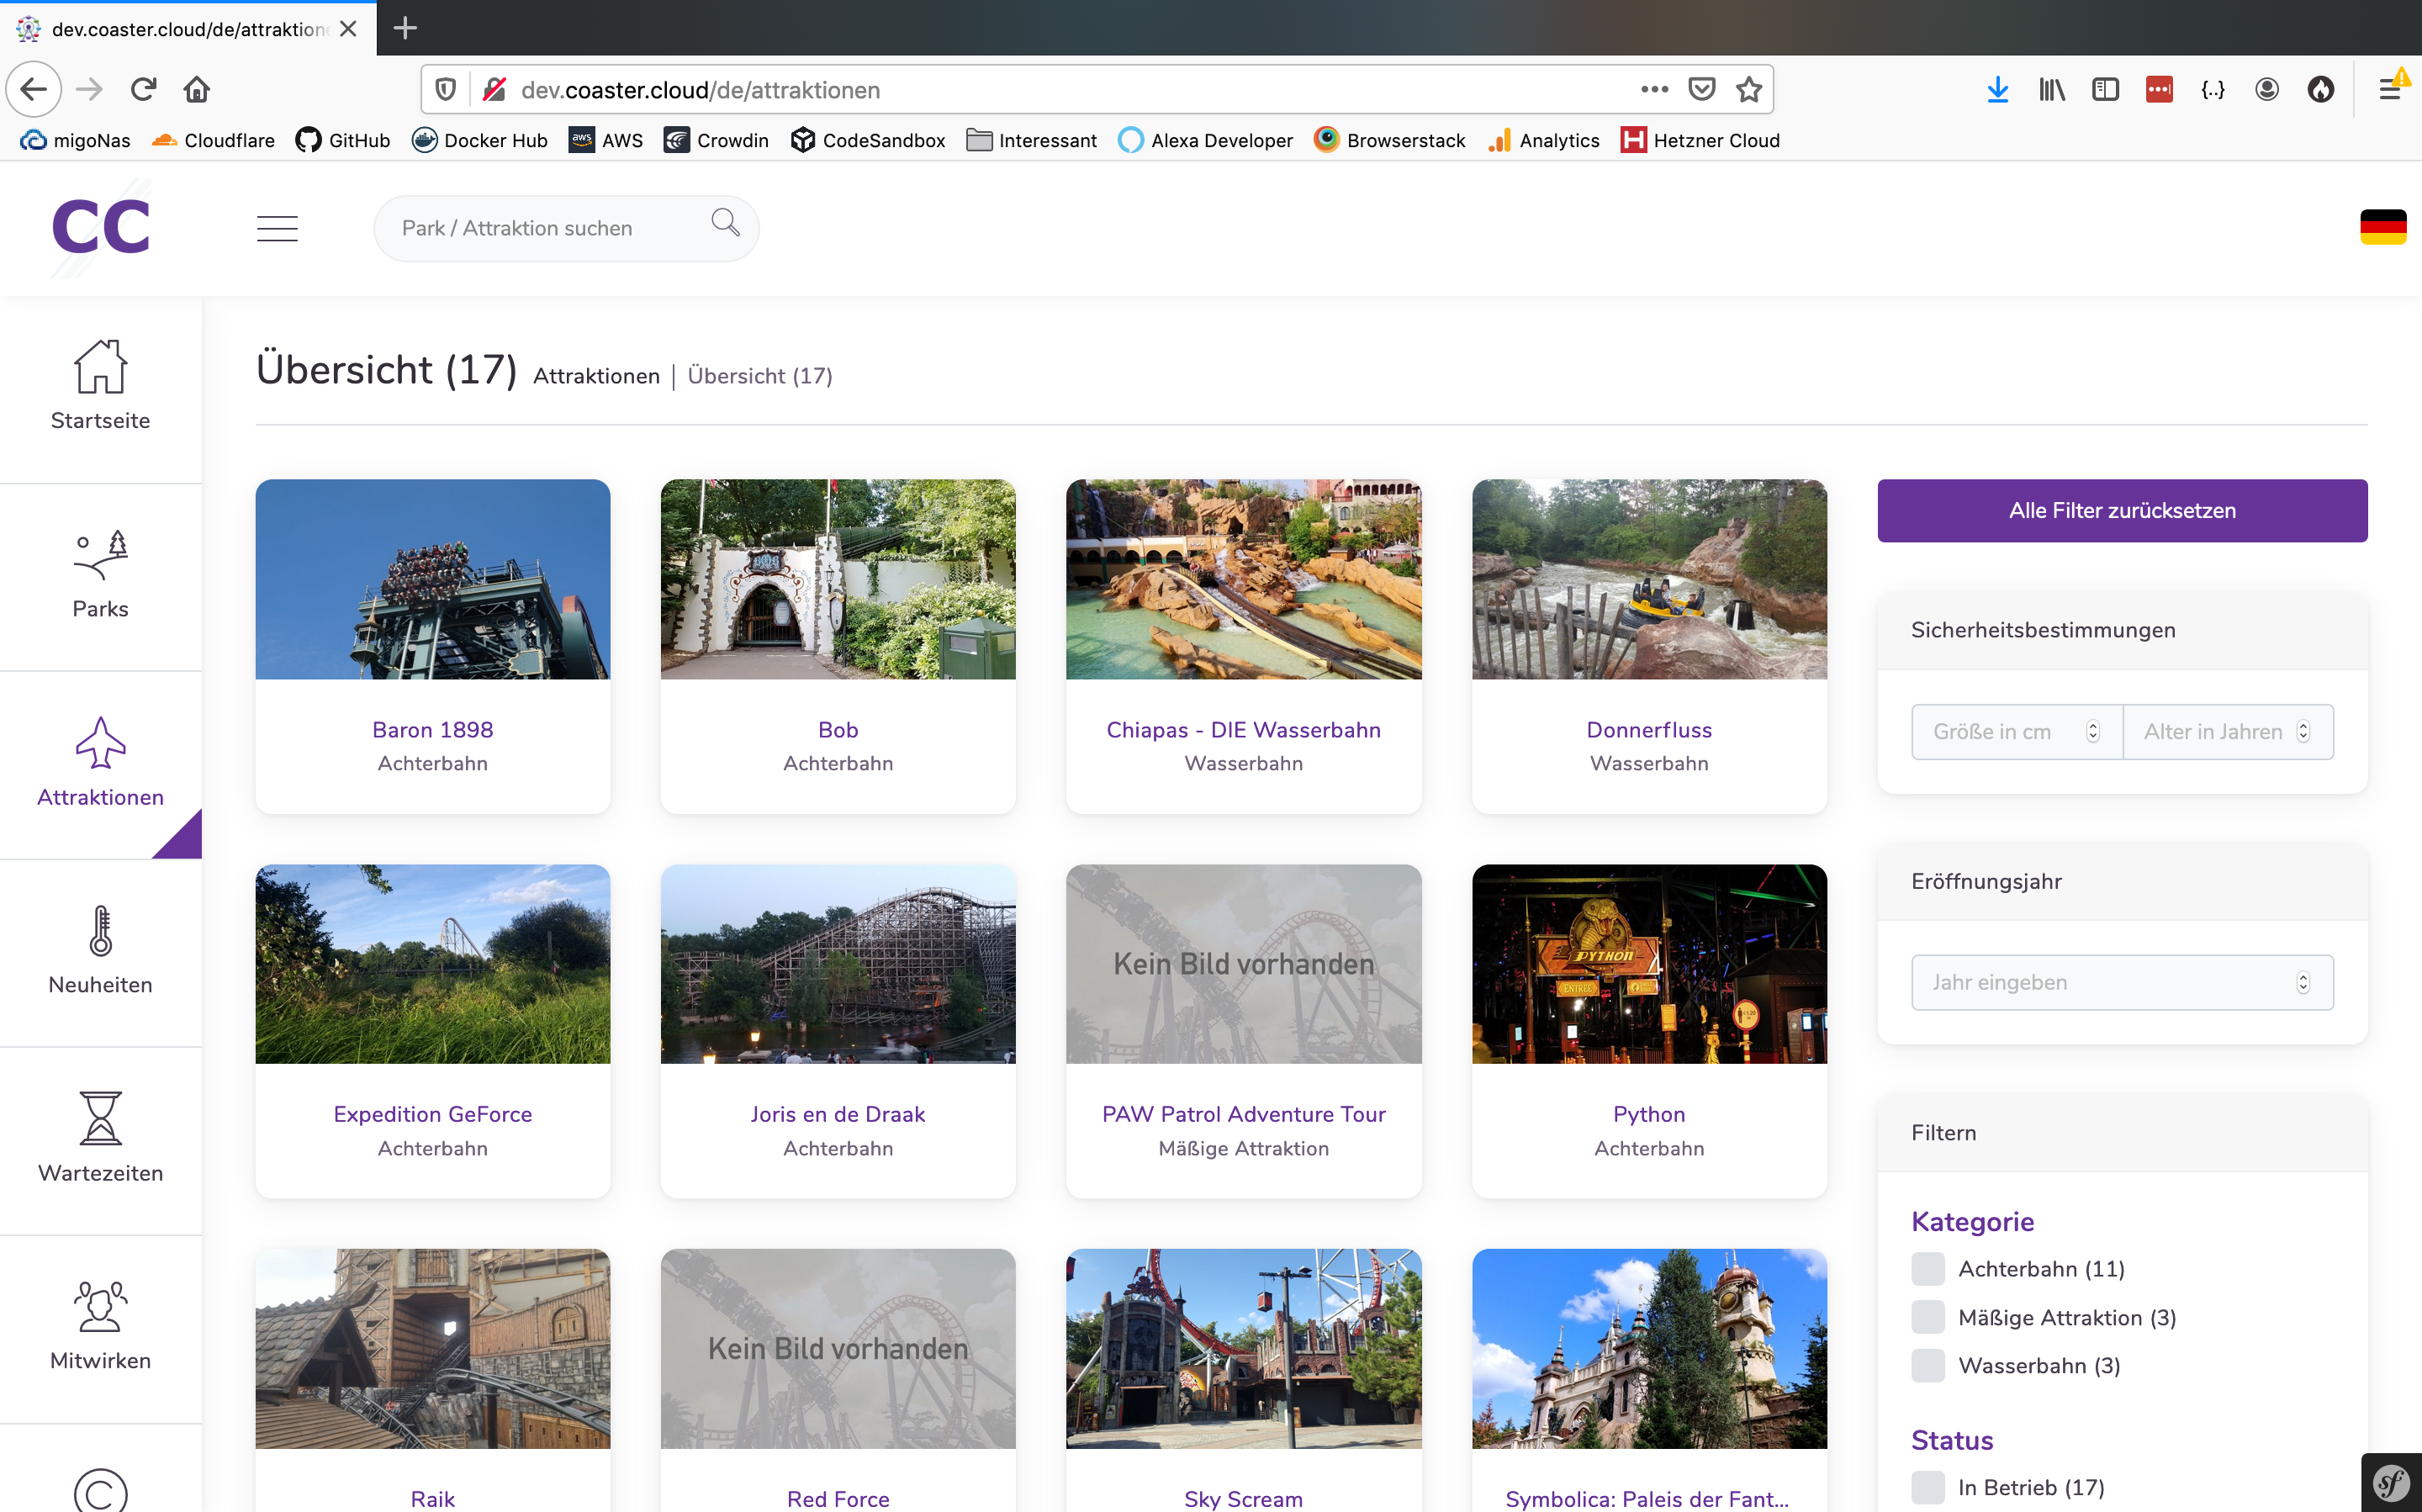Open the hamburger menu next to logo
Image resolution: width=2422 pixels, height=1512 pixels.
click(277, 228)
